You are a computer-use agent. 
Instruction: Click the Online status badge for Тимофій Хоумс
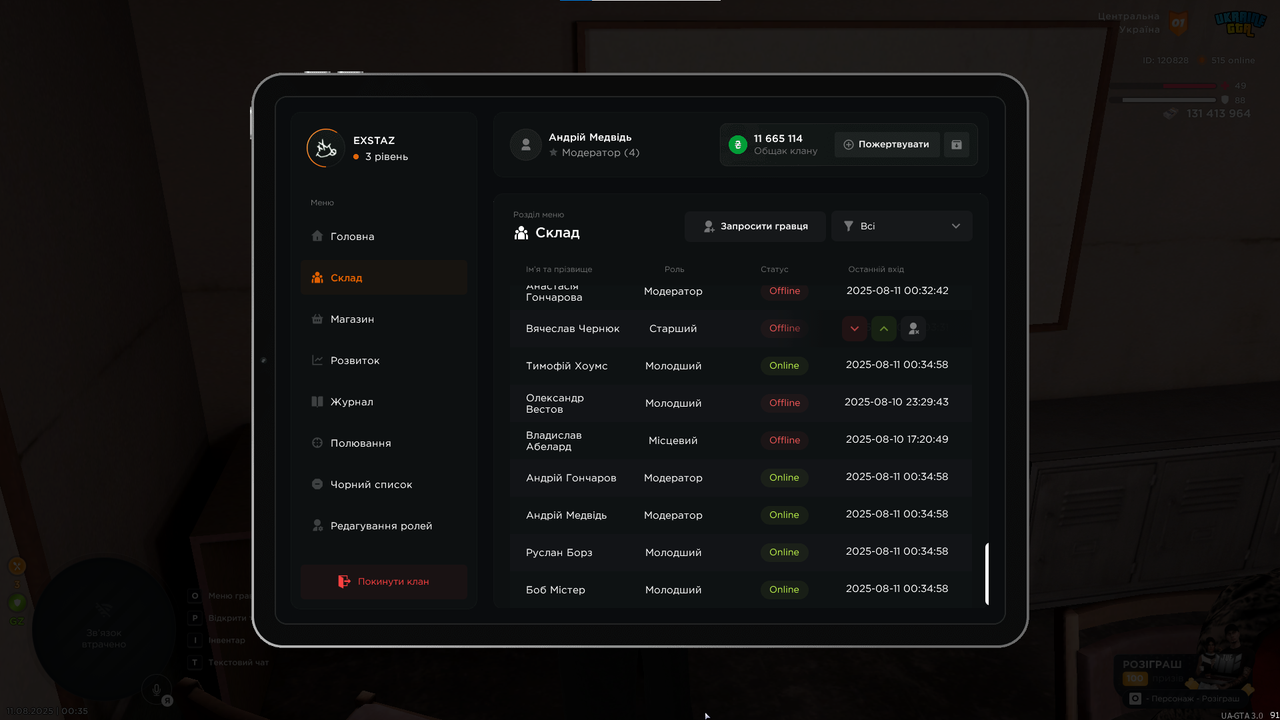pyautogui.click(x=784, y=366)
